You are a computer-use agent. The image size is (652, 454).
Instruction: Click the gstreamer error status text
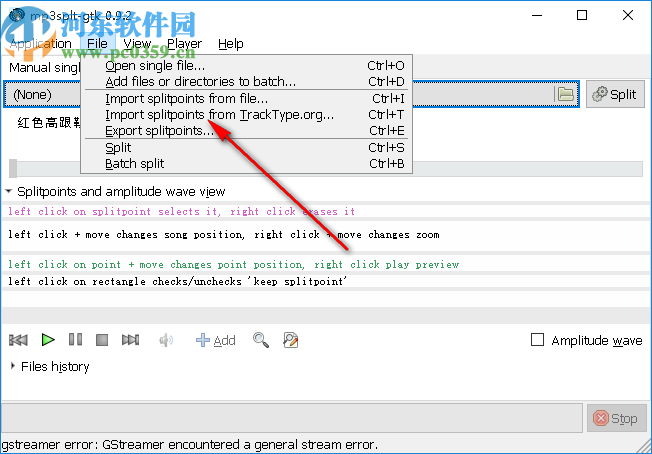click(190, 445)
